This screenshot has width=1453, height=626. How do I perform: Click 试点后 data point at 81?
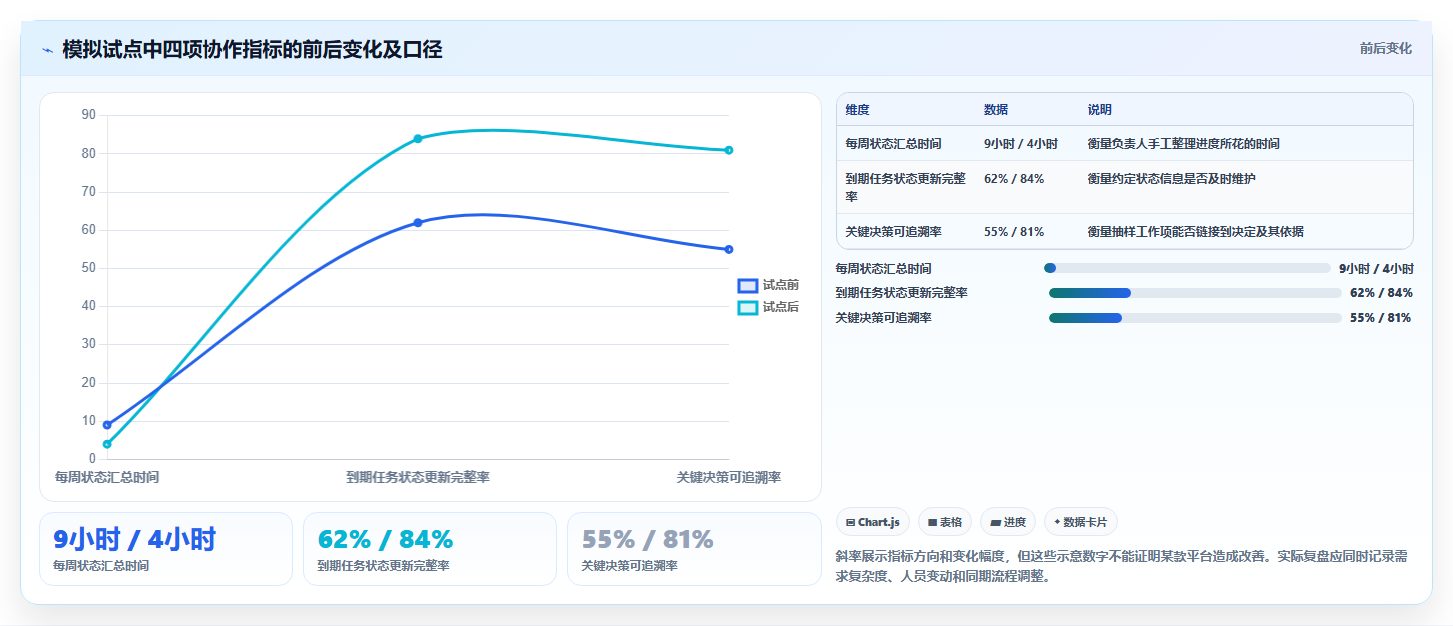coord(729,150)
